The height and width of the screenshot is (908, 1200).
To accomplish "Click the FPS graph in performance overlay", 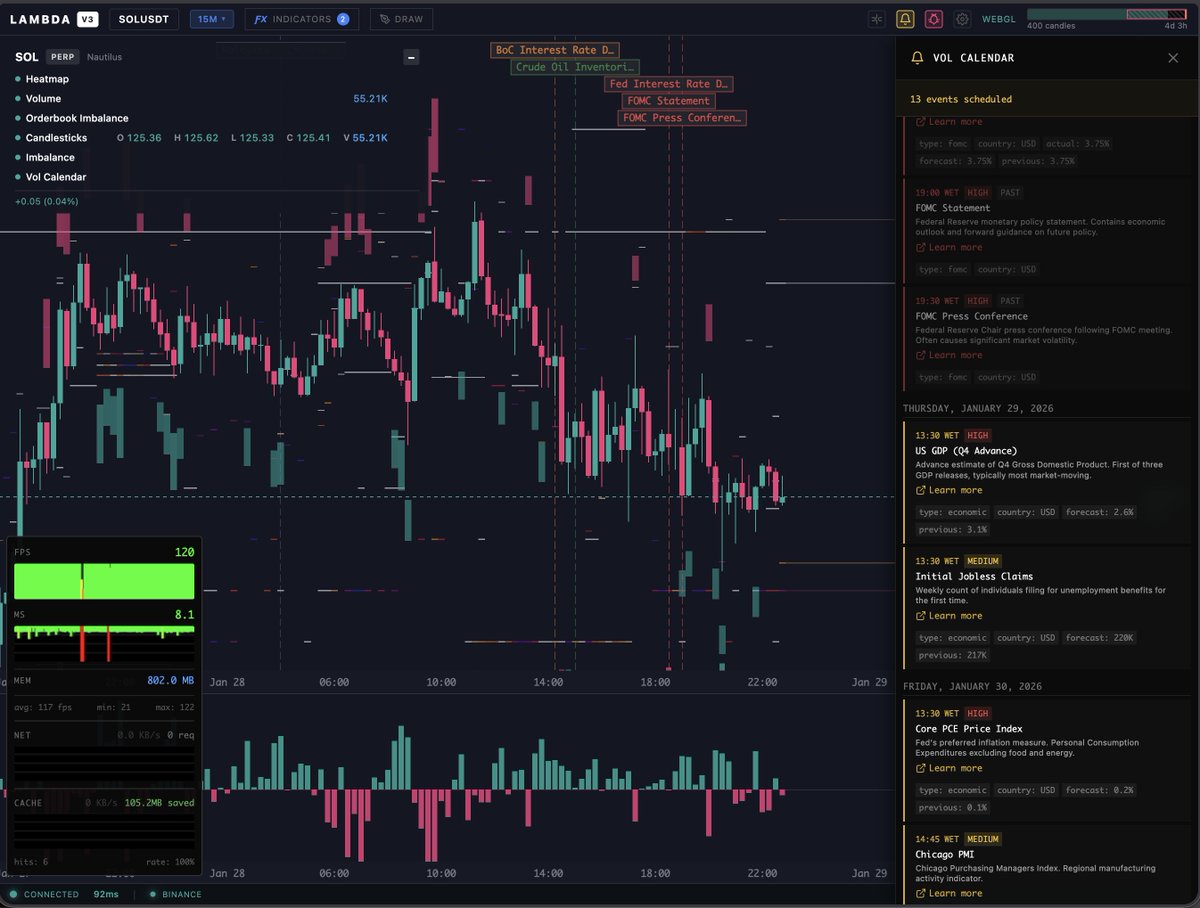I will pyautogui.click(x=104, y=581).
